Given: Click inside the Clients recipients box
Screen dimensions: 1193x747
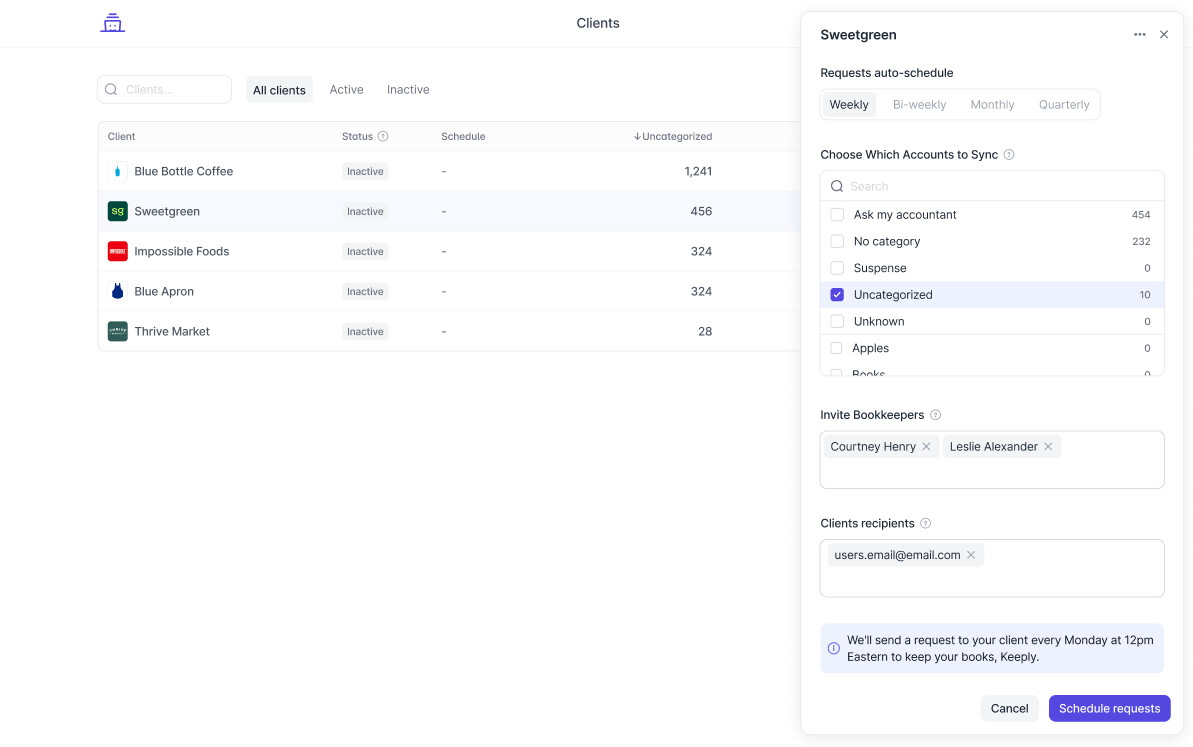Looking at the screenshot, I should point(992,568).
